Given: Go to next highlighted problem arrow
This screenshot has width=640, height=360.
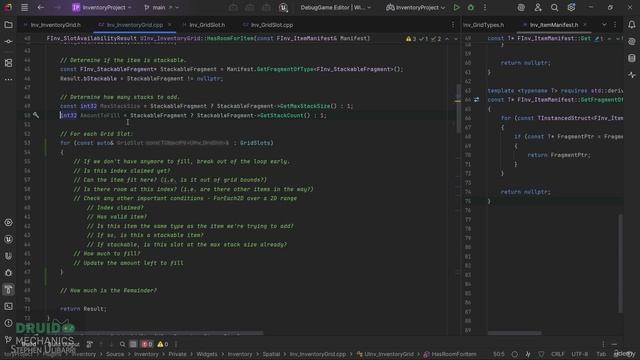Looking at the screenshot, I should pos(456,39).
